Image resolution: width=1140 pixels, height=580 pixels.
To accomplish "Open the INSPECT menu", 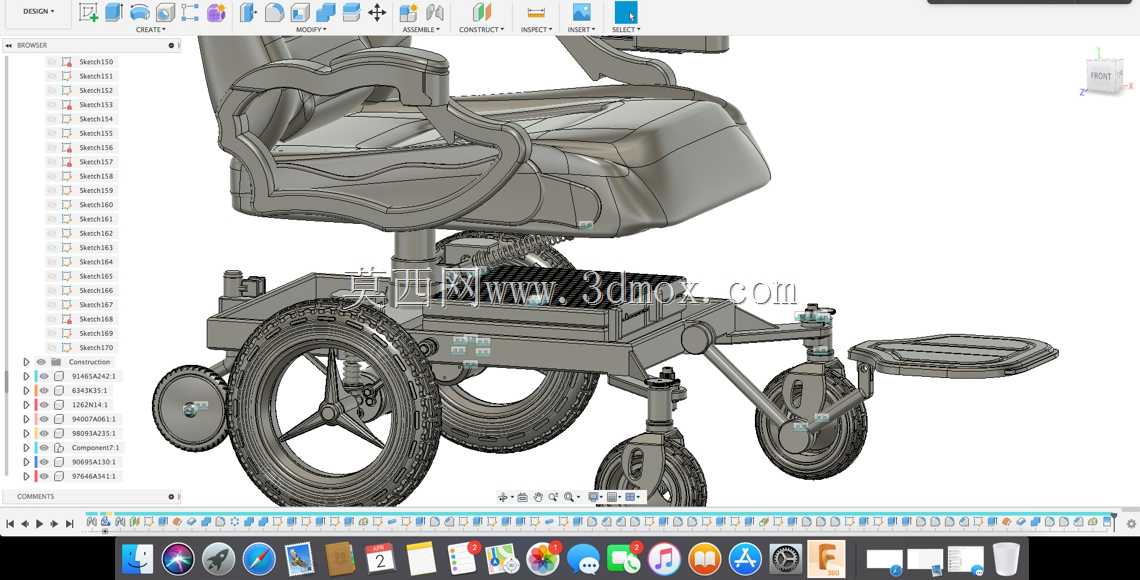I will (537, 30).
